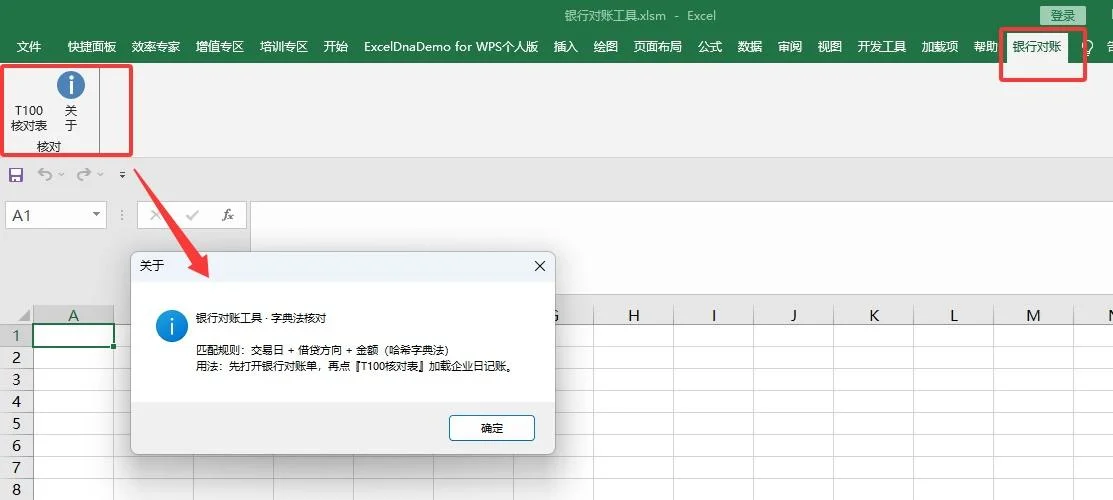Screen dimensions: 1113x500
Task: Undo the last action
Action: pyautogui.click(x=45, y=174)
